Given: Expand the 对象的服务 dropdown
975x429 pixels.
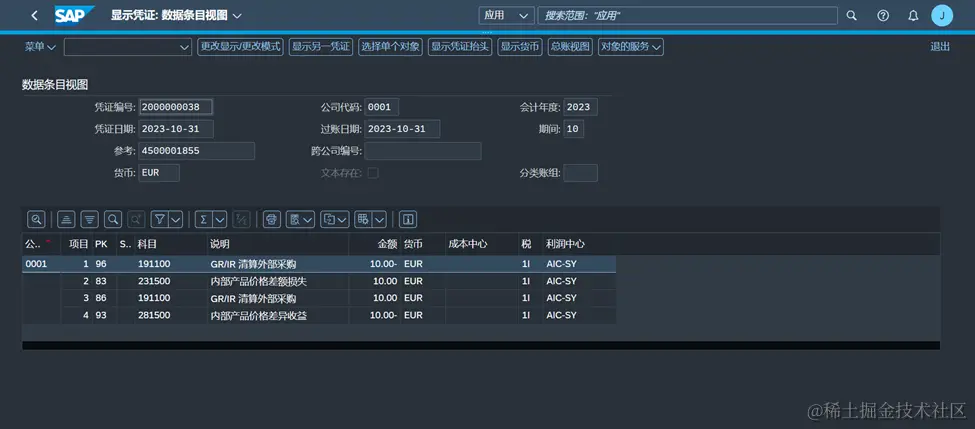Looking at the screenshot, I should click(x=631, y=47).
